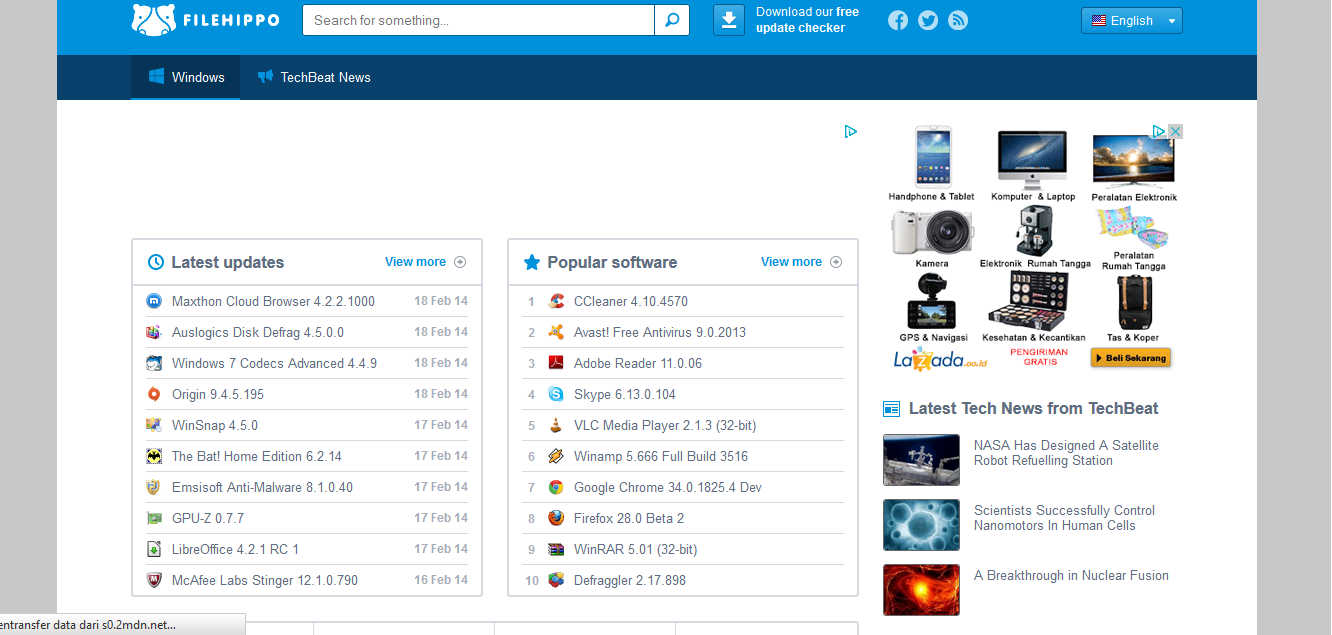This screenshot has height=635, width=1332.
Task: Click the Origin app icon
Action: [x=154, y=394]
